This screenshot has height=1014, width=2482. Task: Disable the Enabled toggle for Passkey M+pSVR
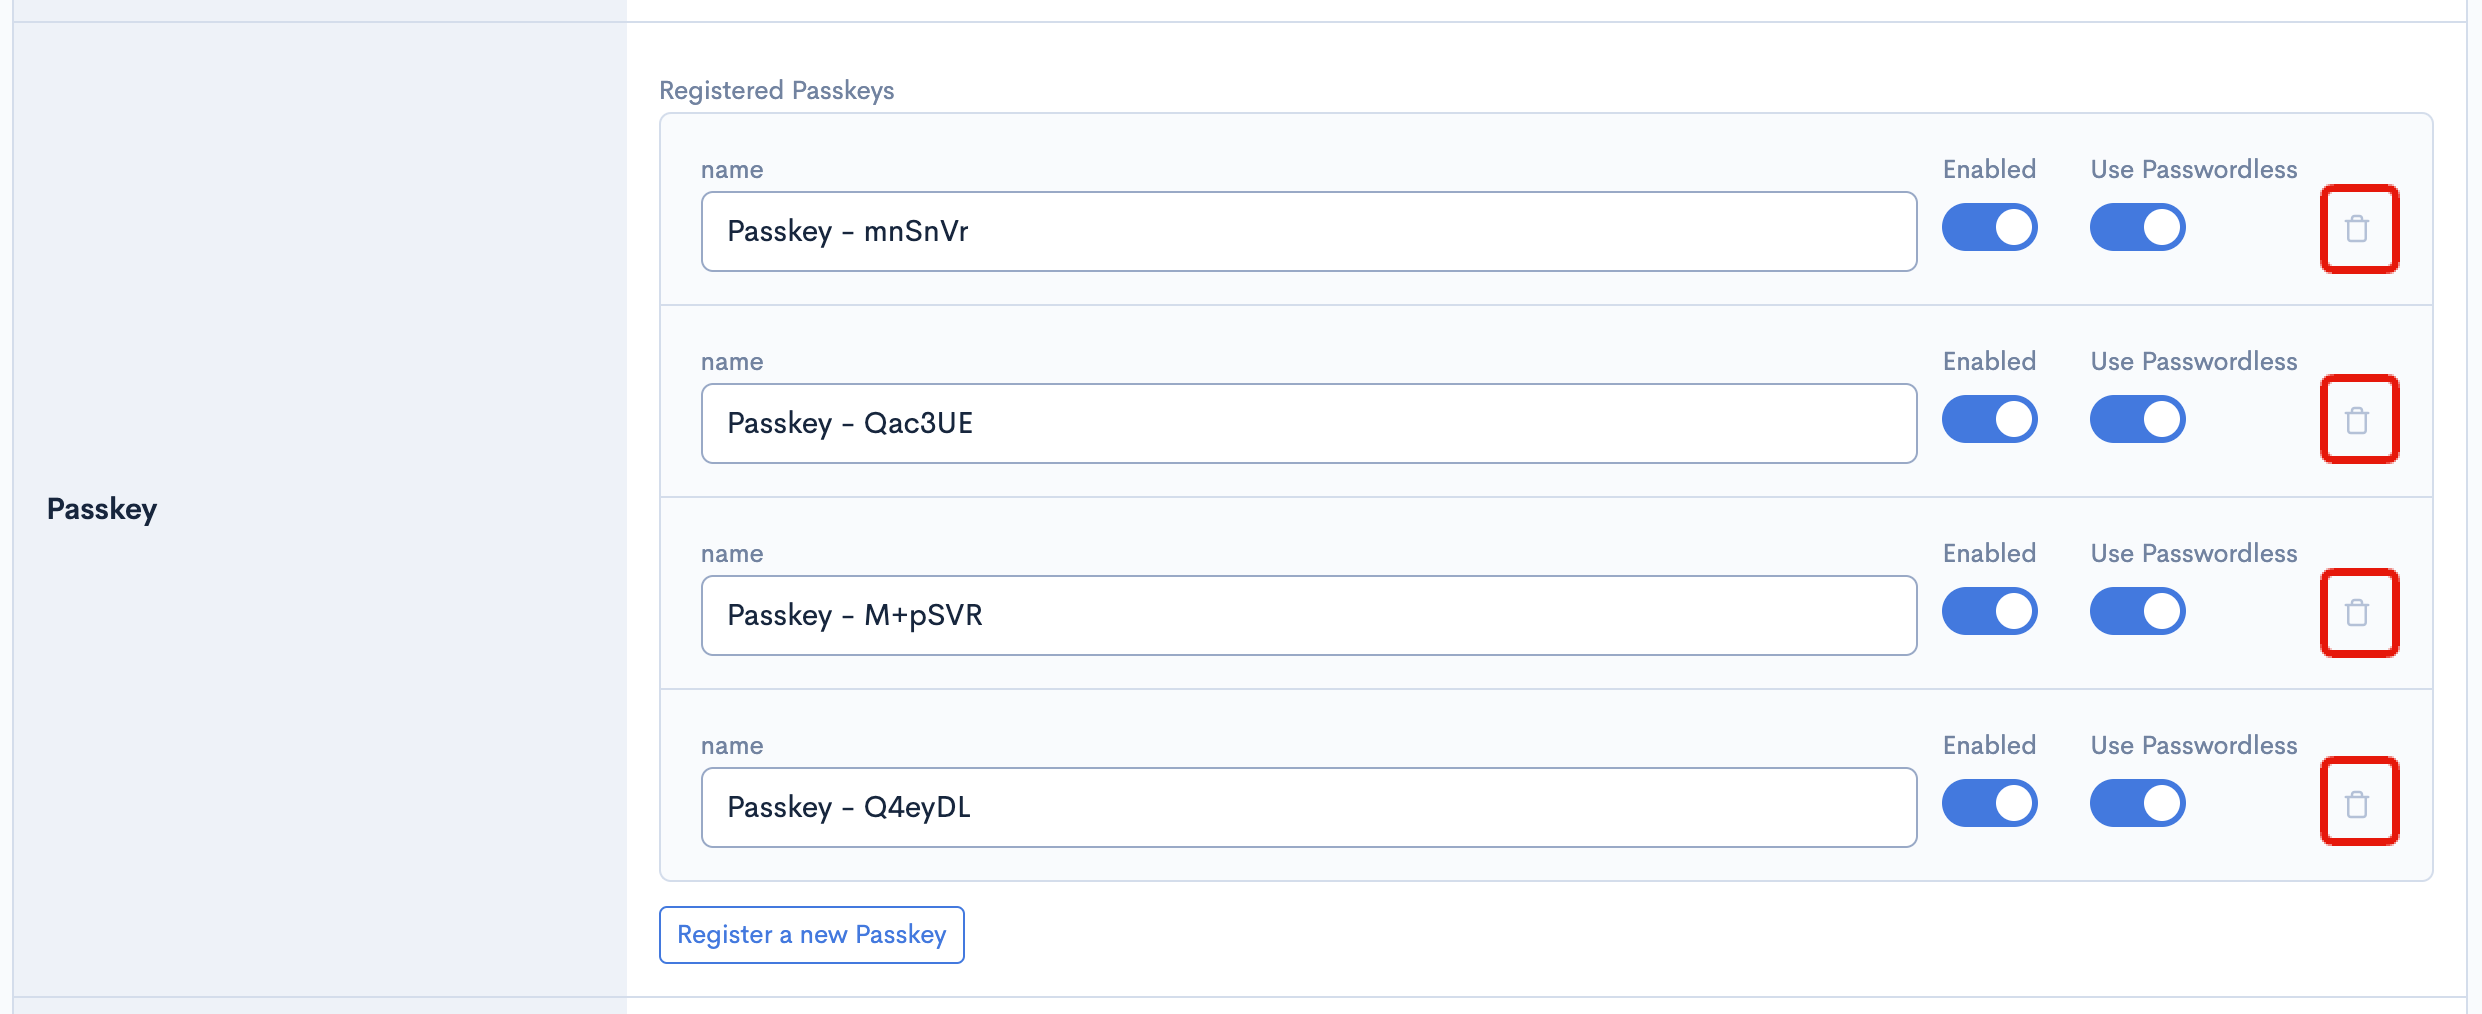point(1989,612)
